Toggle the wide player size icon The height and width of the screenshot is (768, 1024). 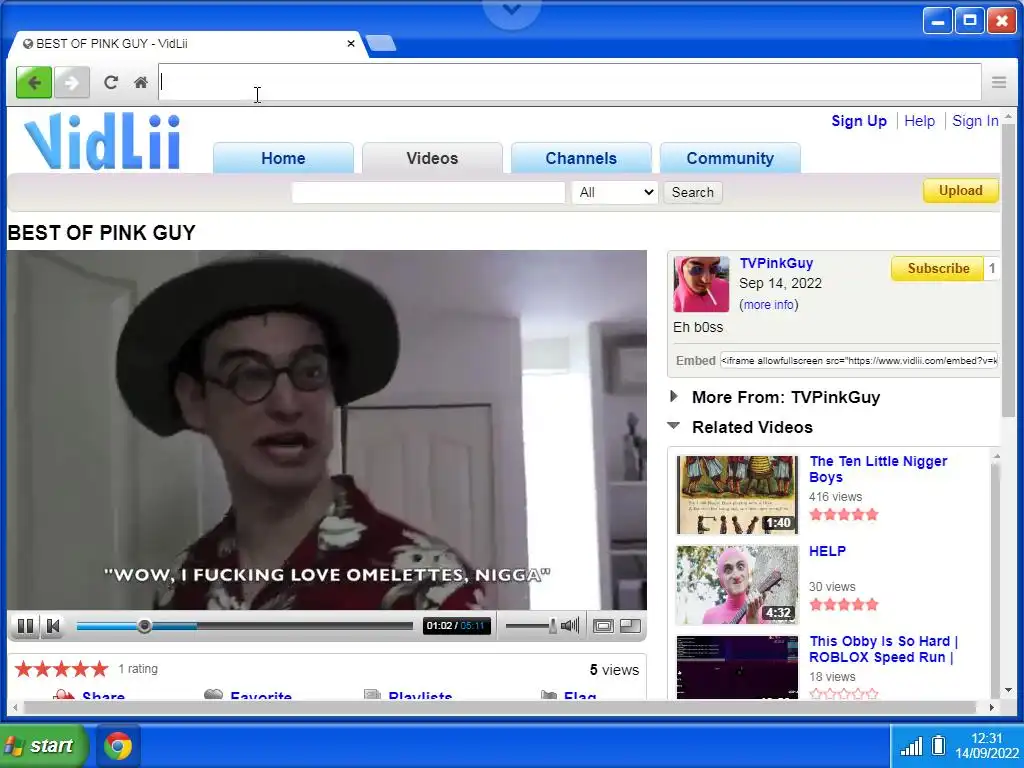coord(630,626)
